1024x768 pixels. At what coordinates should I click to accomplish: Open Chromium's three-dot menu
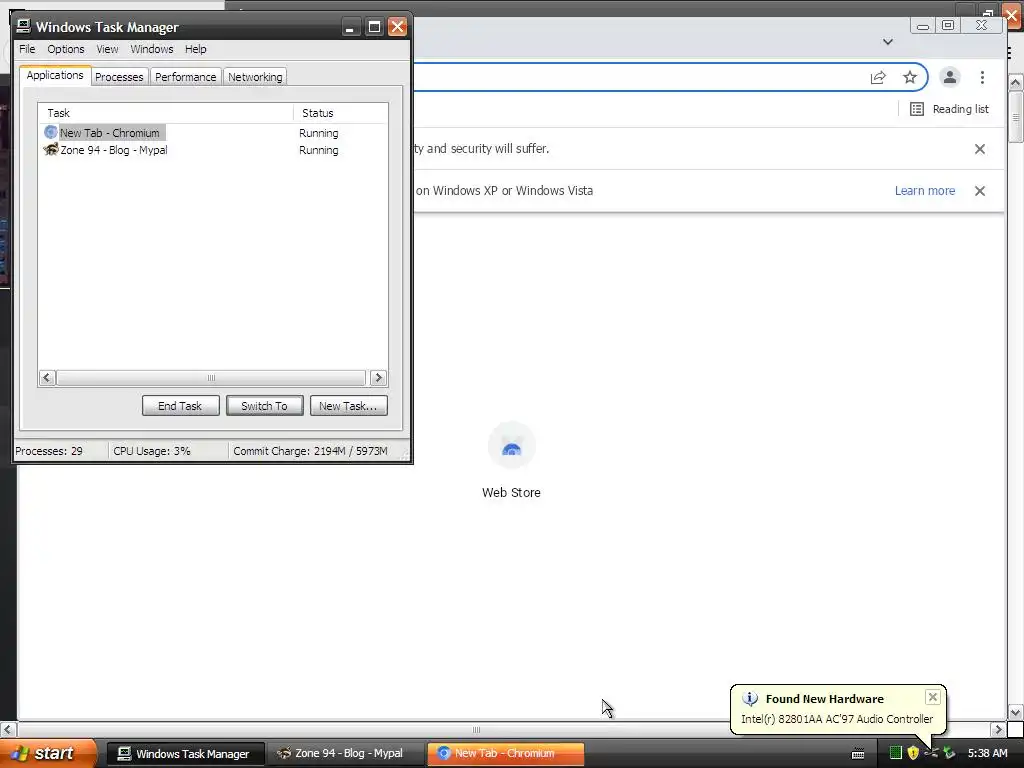982,77
